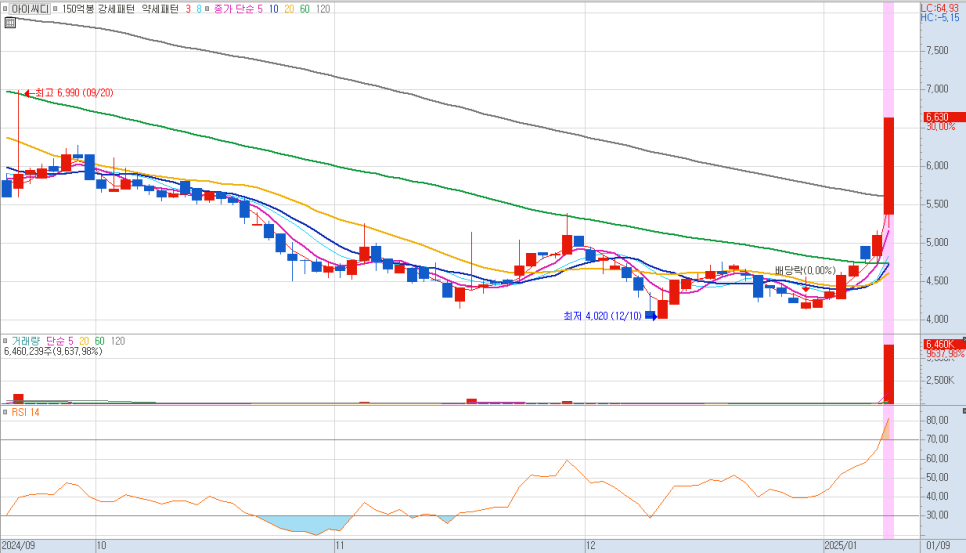This screenshot has height=553, width=966.
Task: Click the tall red volume bar at right
Action: click(888, 374)
